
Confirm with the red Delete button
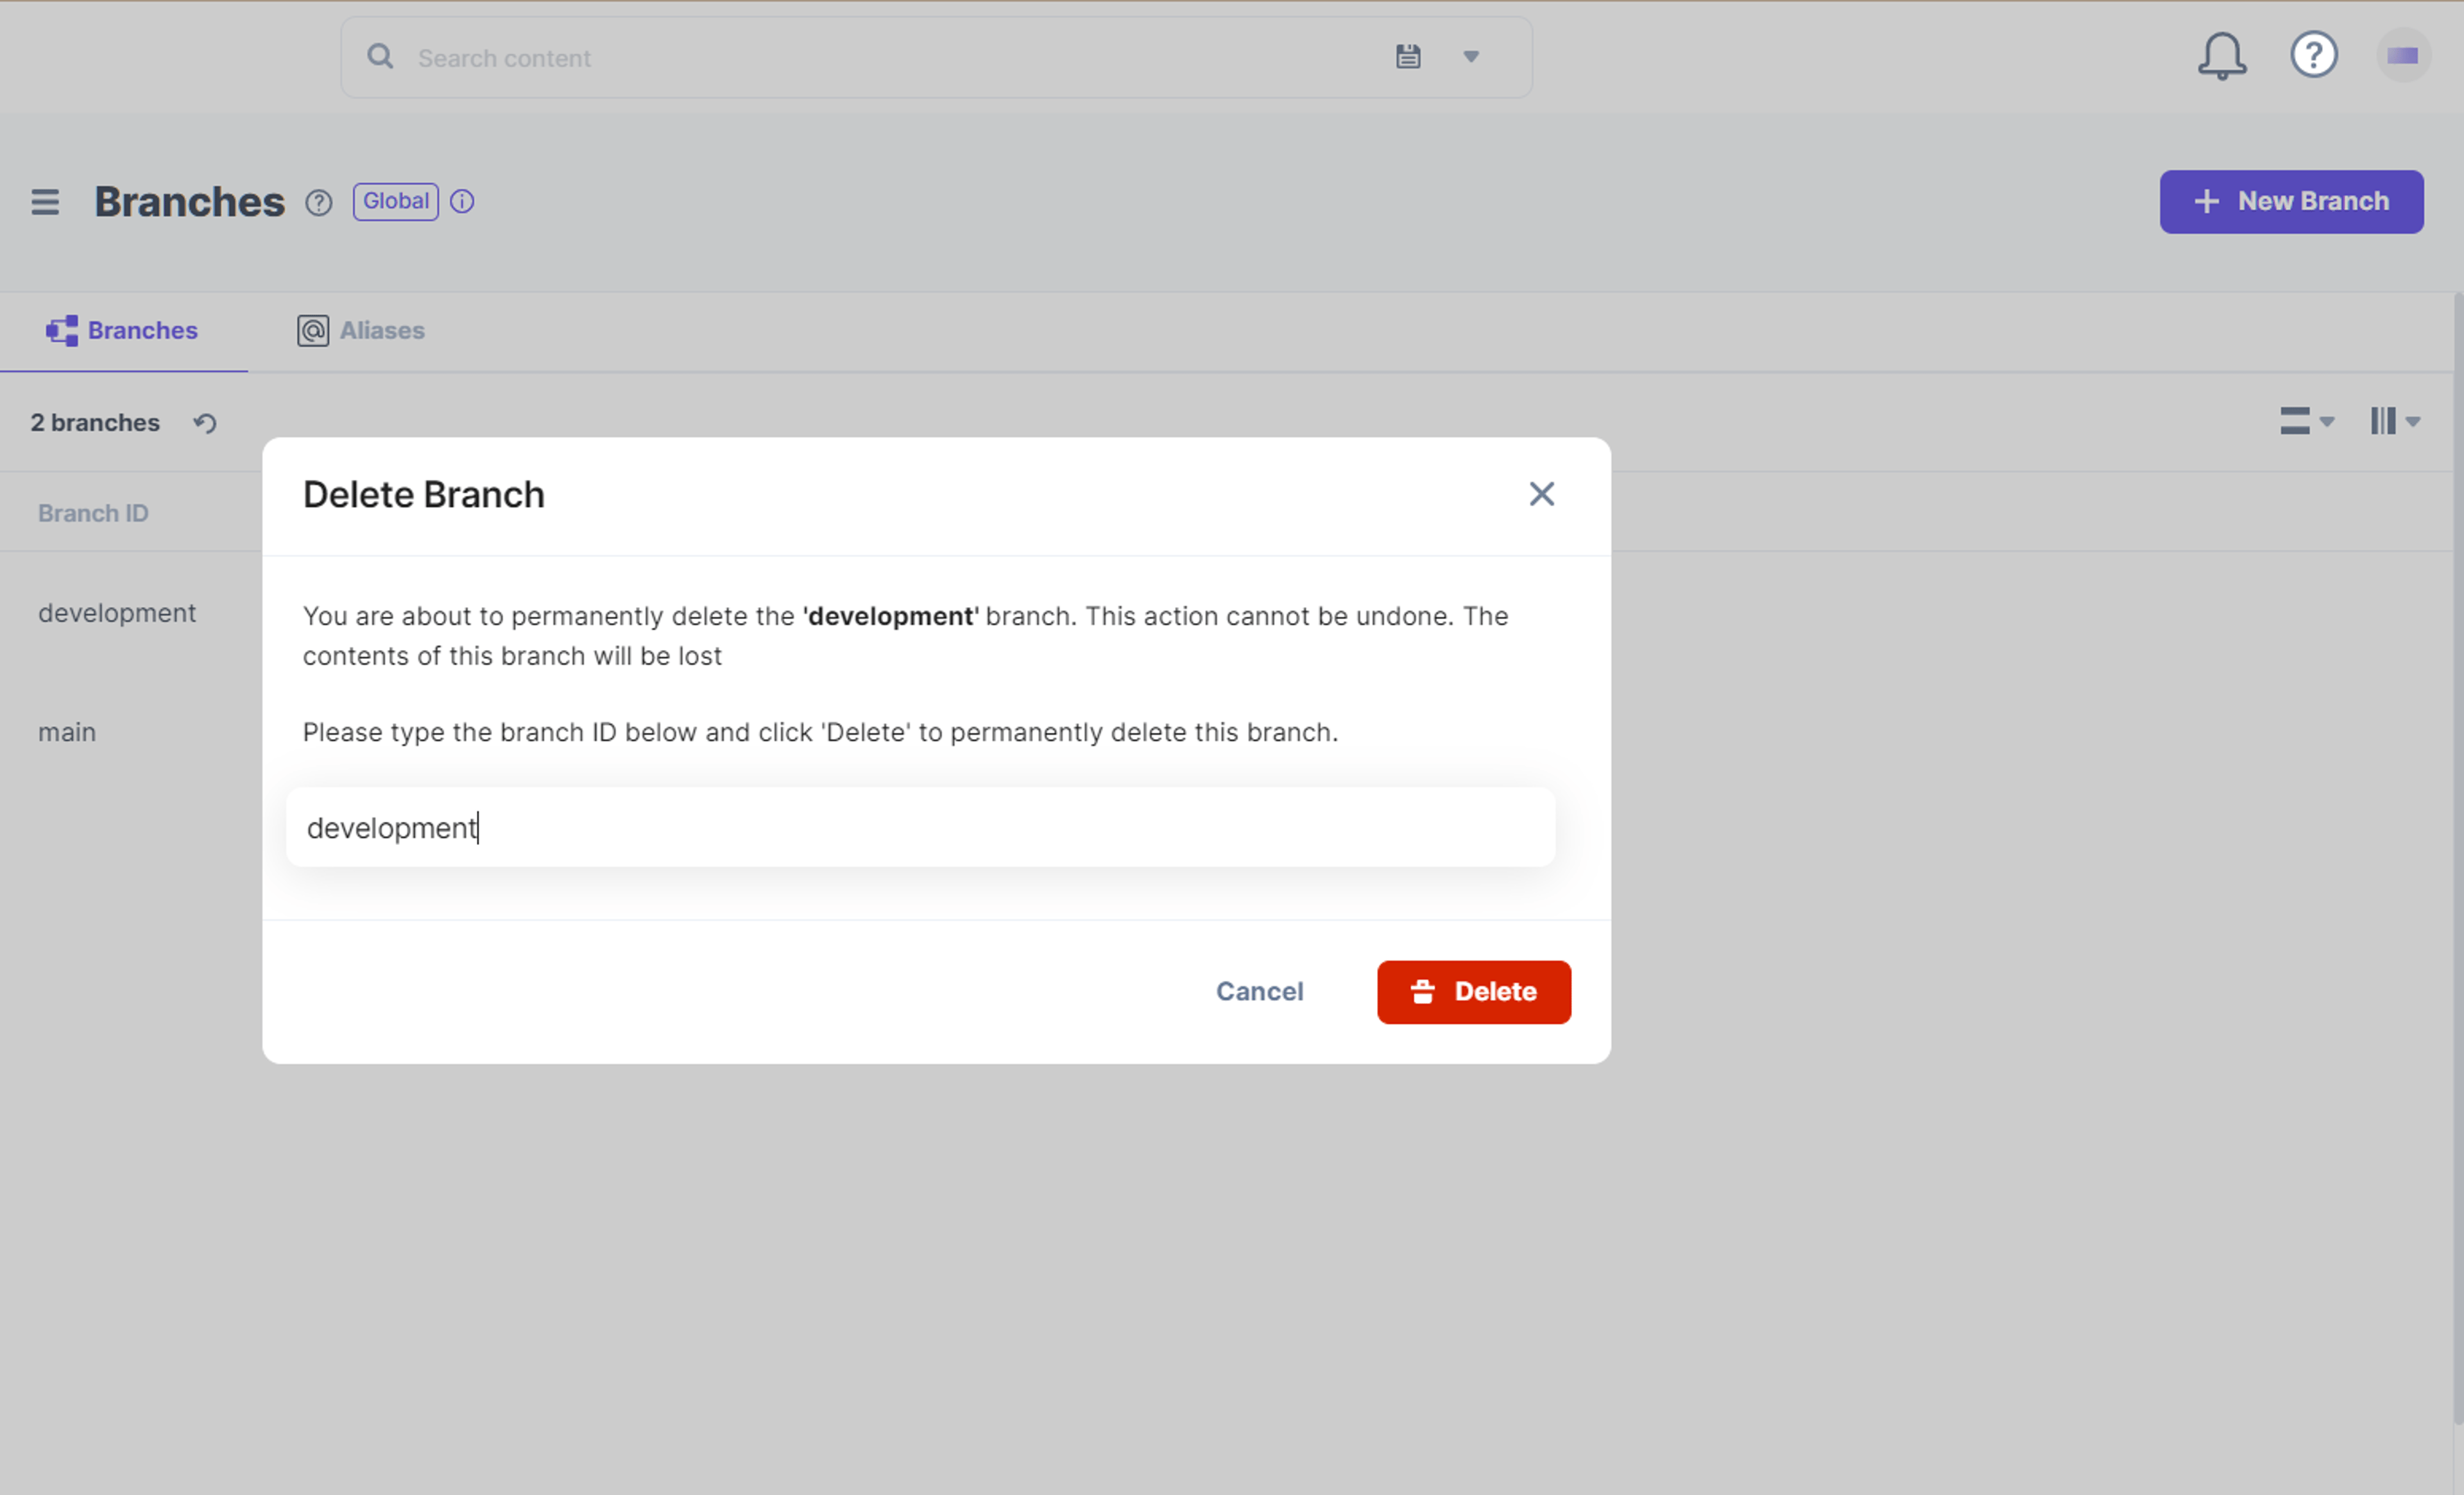coord(1473,992)
